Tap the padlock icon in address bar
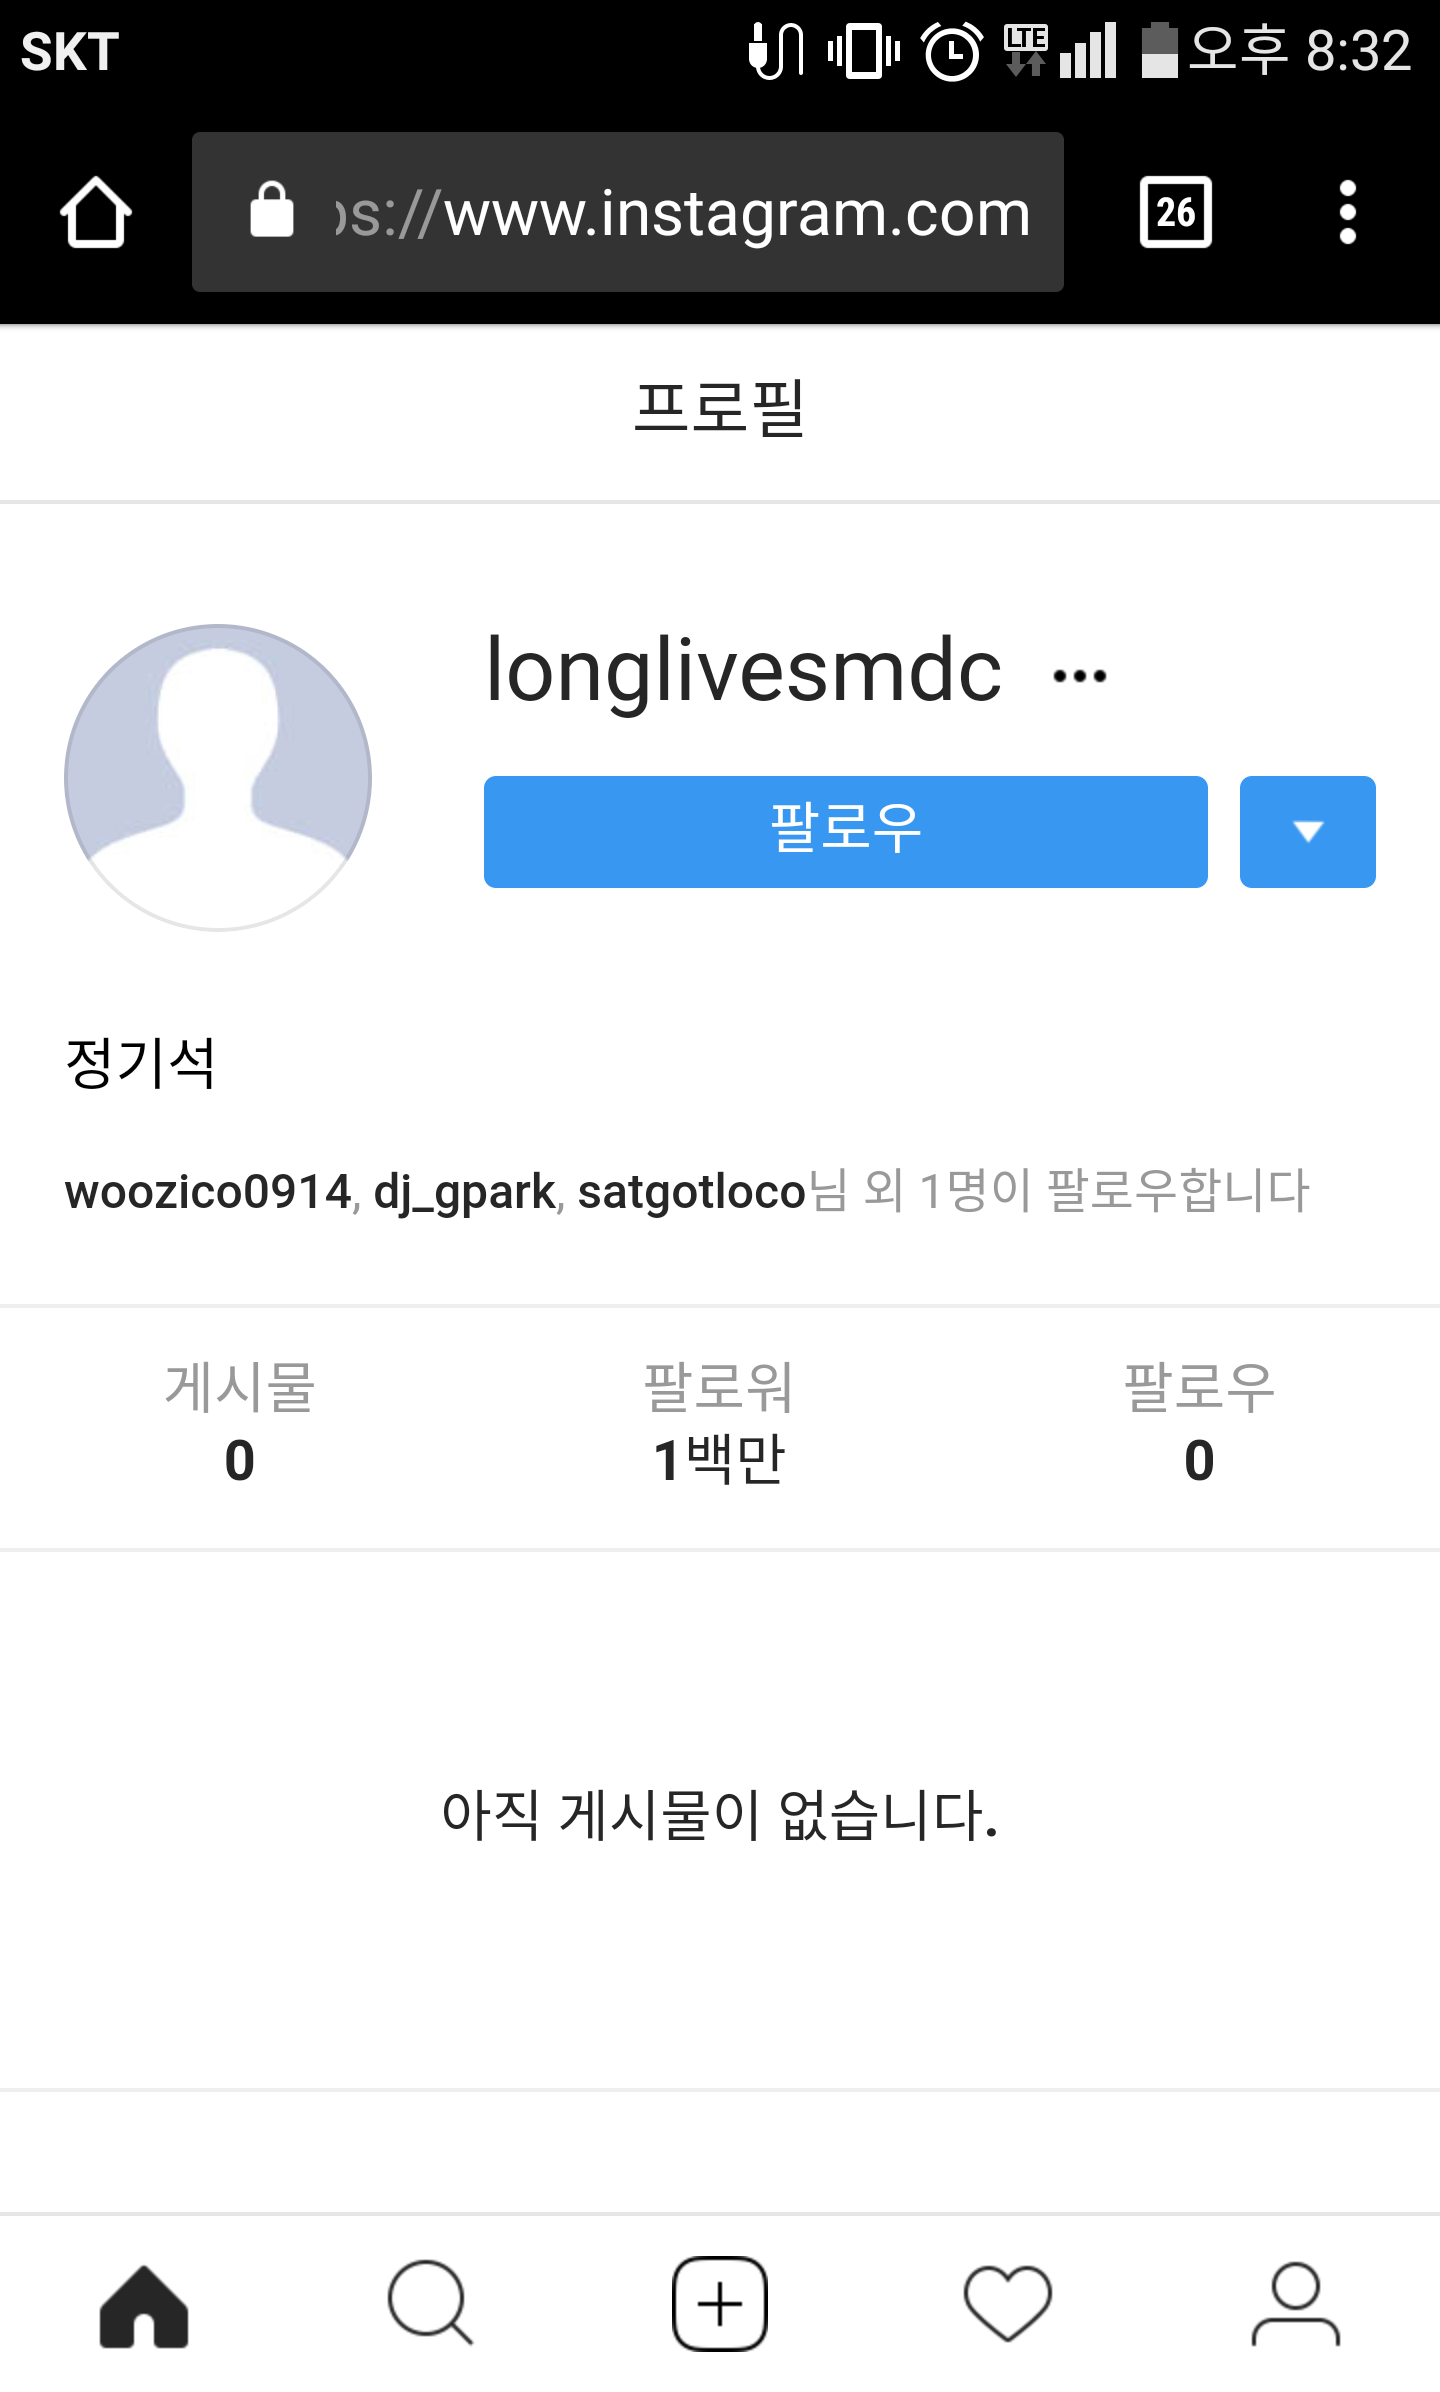This screenshot has height=2392, width=1440. [272, 210]
